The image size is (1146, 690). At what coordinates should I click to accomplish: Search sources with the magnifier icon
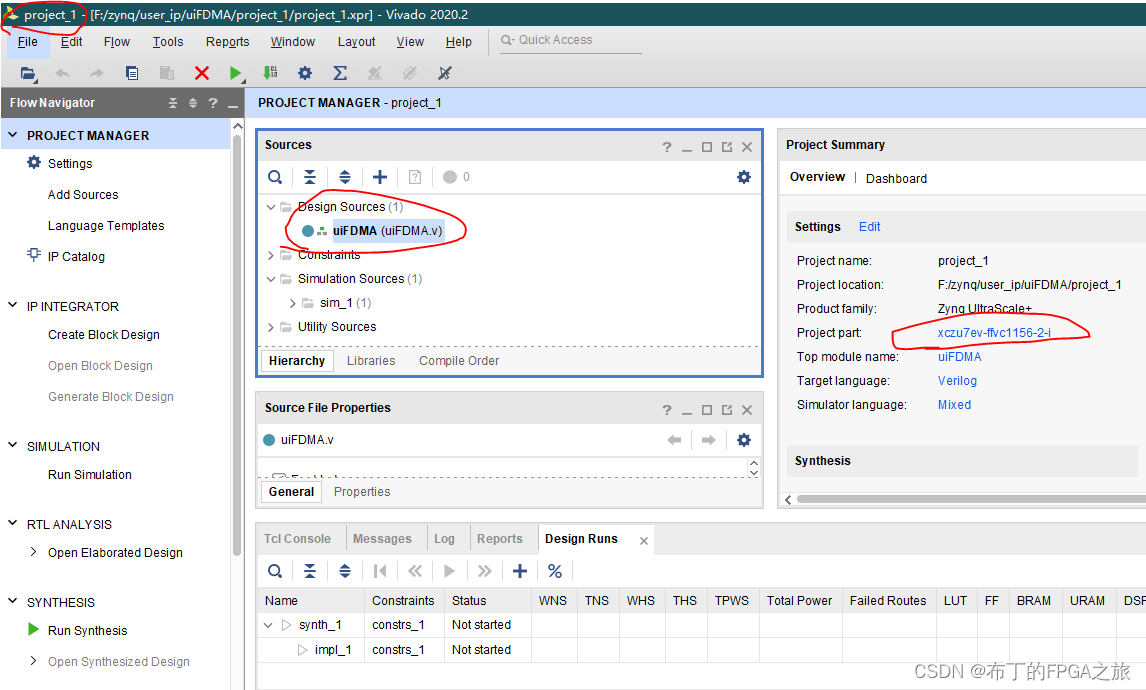coord(275,177)
